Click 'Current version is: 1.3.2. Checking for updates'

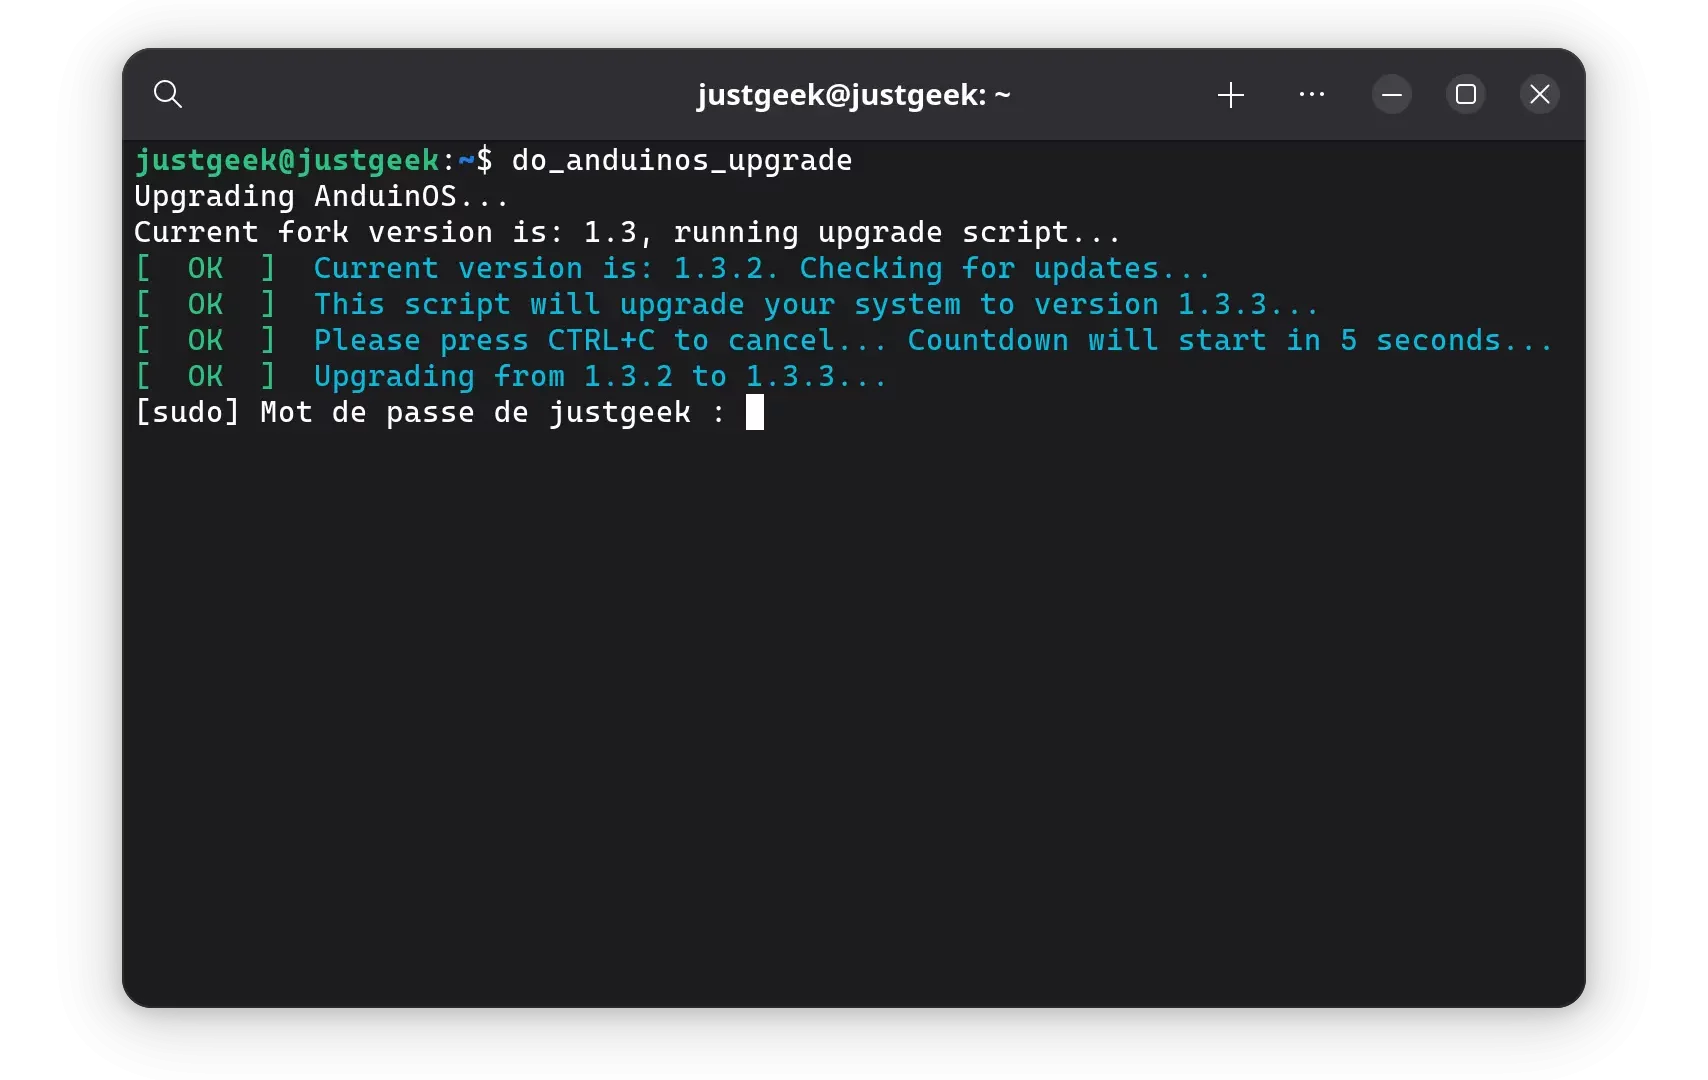click(762, 269)
